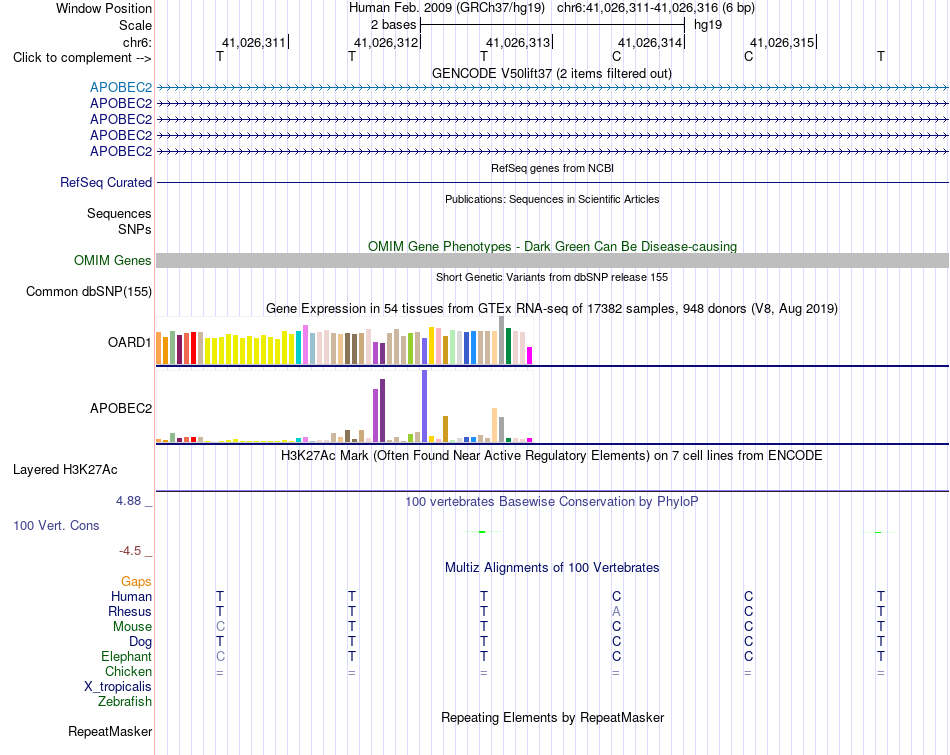Viewport: 950px width, 755px height.
Task: Click the gray 'C' base in the Mouse row
Action: 220,627
